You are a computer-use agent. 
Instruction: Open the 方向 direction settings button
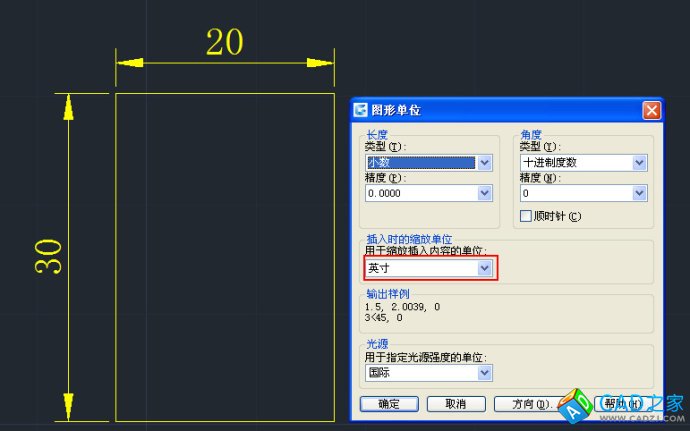pos(531,404)
